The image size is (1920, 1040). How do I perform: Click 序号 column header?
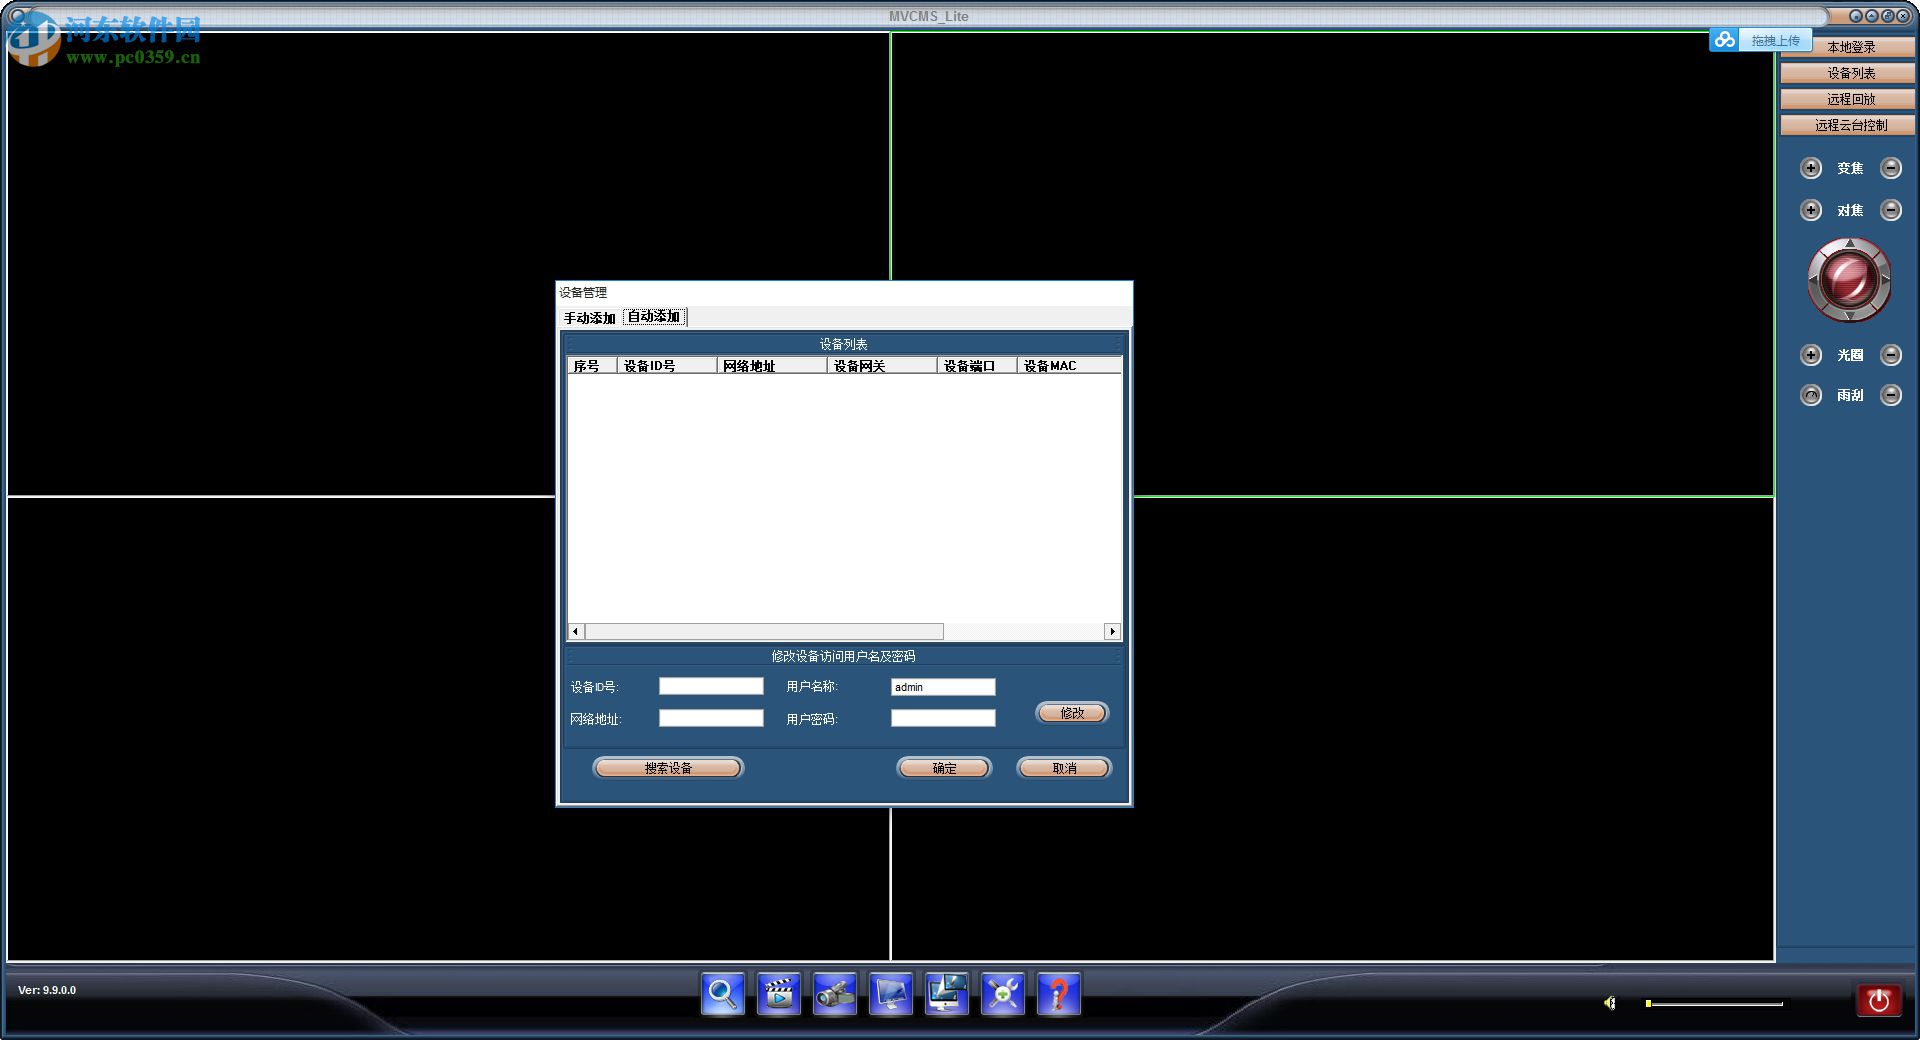592,366
